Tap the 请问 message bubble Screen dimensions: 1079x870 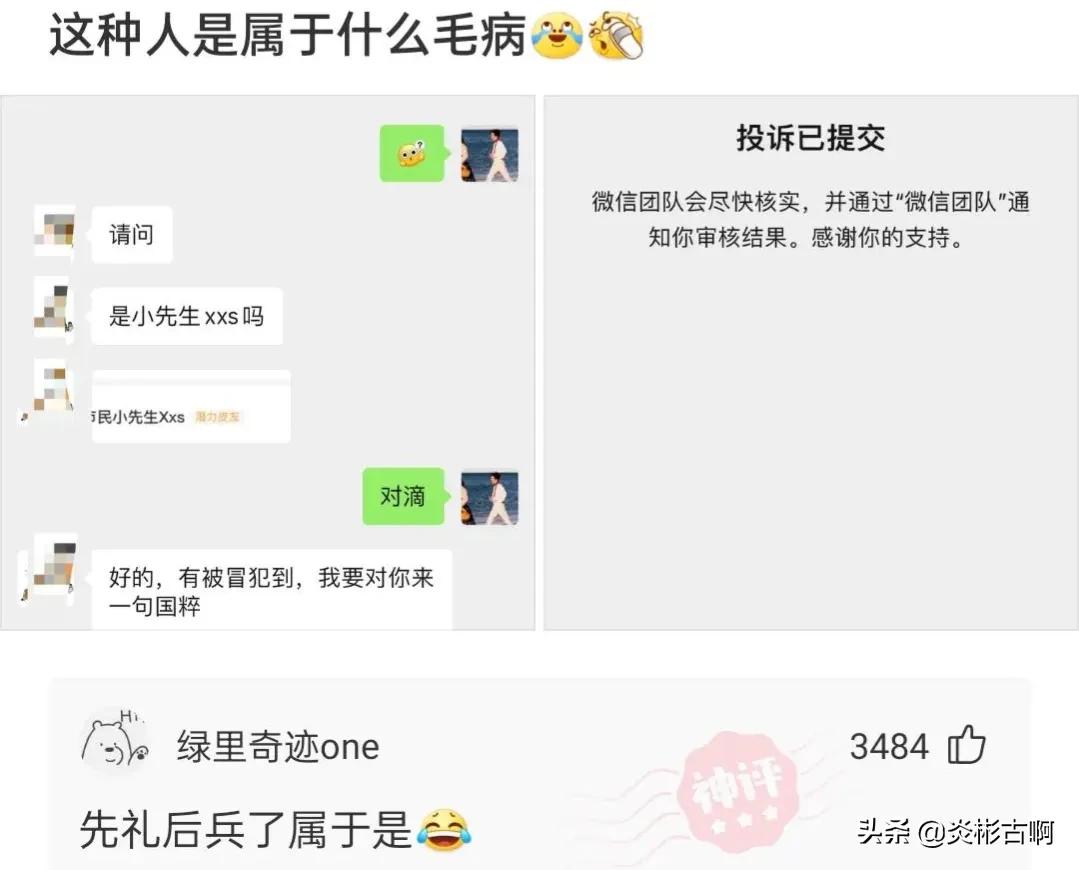(131, 234)
